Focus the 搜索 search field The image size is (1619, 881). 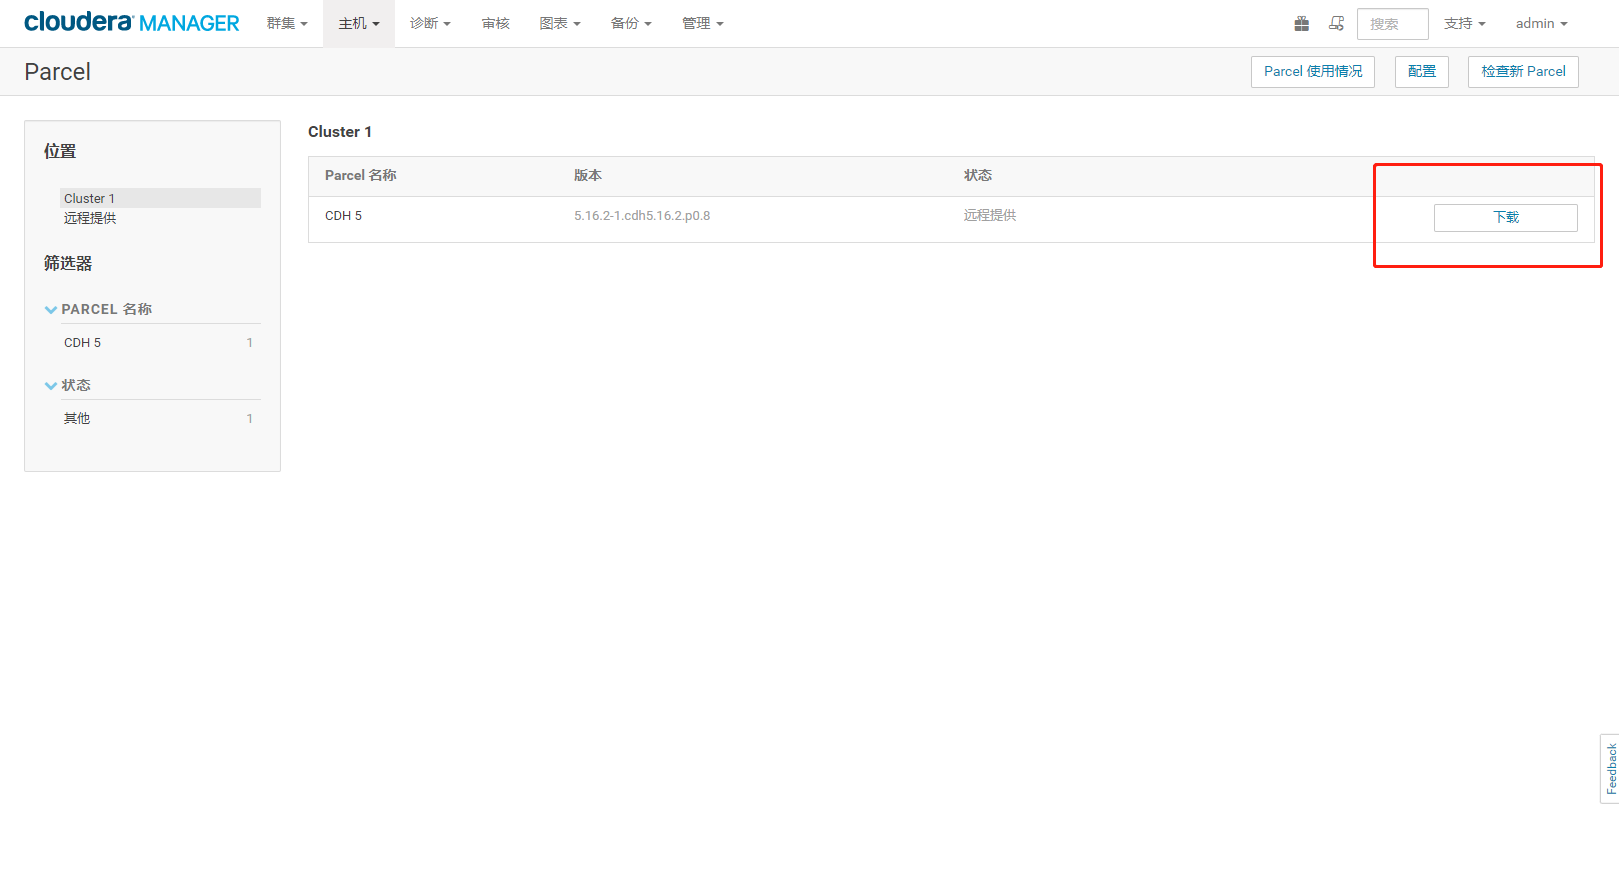[1392, 24]
